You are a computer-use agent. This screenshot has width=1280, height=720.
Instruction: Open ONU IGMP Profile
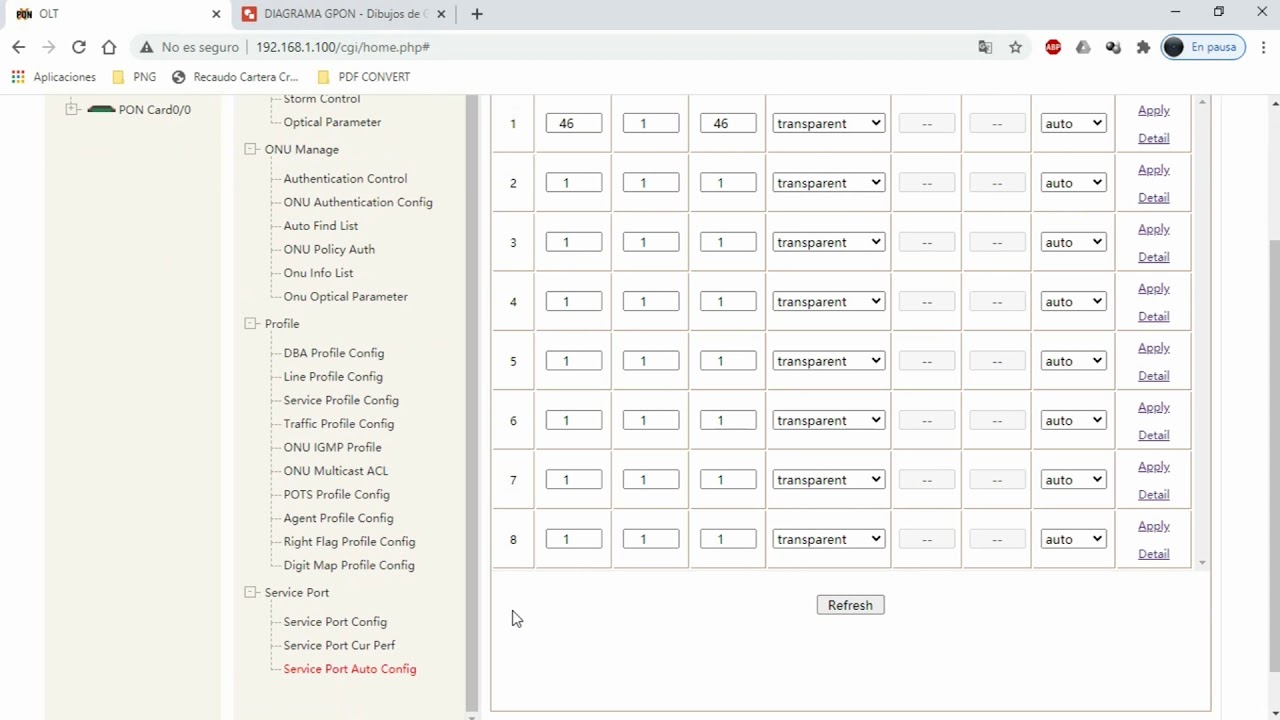coord(332,447)
